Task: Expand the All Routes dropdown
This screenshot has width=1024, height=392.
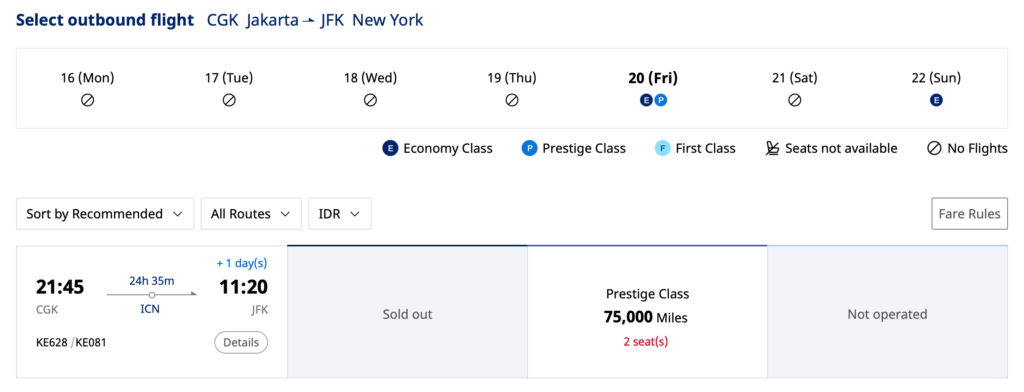Action: [x=251, y=214]
